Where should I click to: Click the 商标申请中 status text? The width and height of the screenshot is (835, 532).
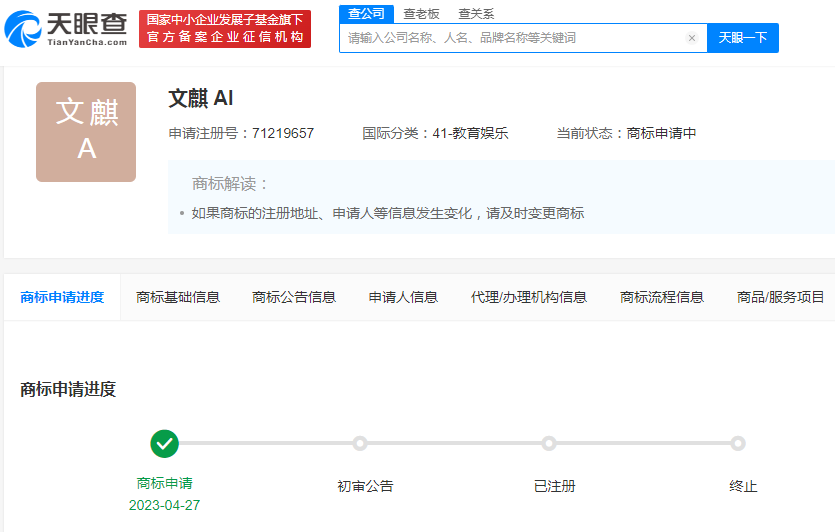point(661,133)
